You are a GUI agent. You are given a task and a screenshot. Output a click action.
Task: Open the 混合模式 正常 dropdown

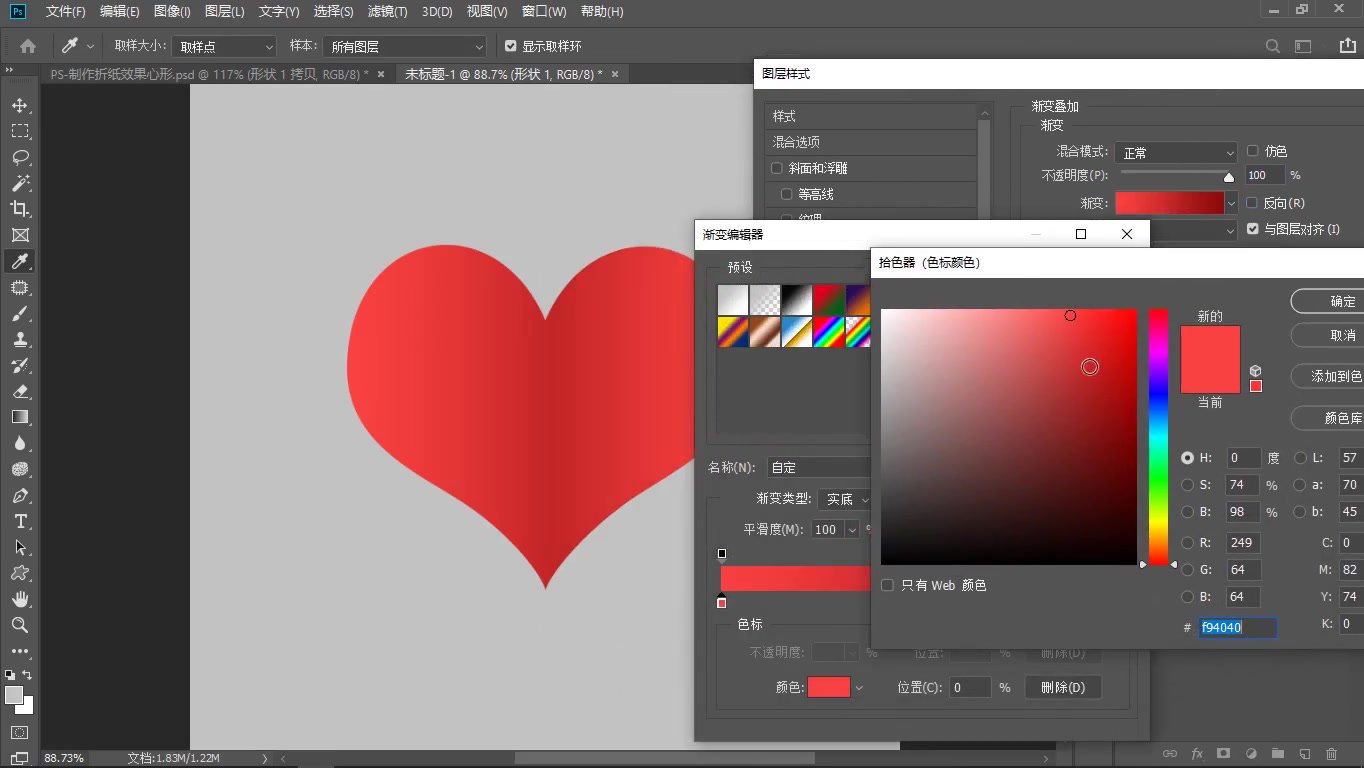click(1176, 152)
